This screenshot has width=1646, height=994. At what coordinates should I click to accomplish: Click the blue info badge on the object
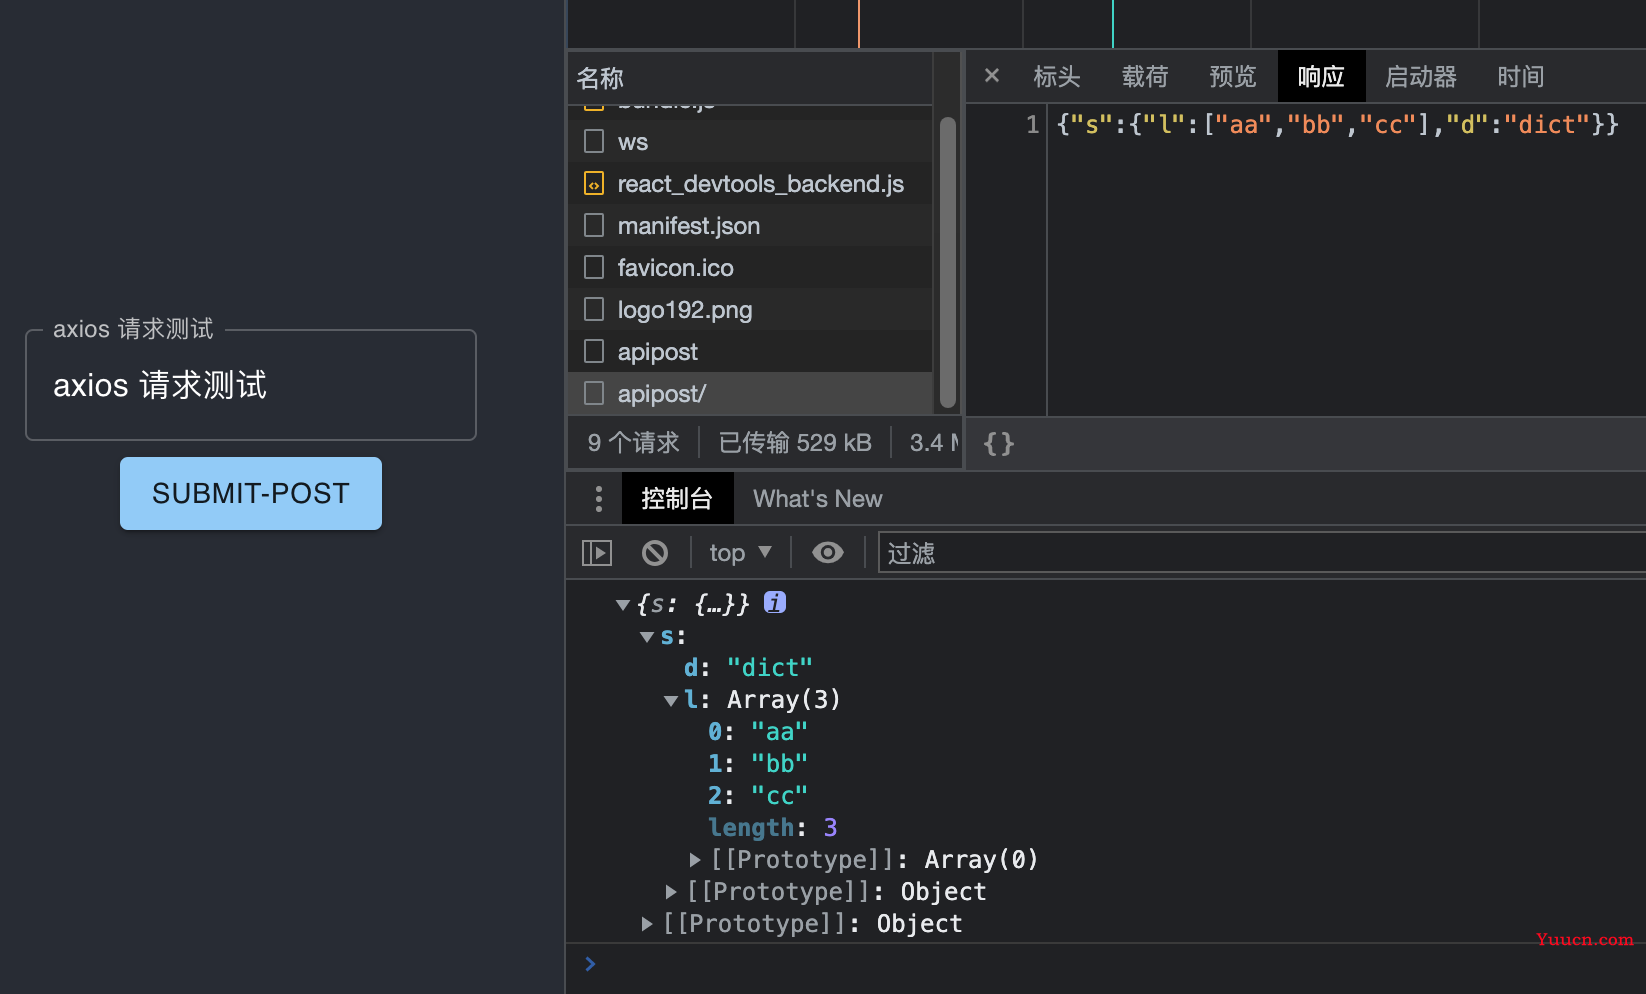(775, 602)
